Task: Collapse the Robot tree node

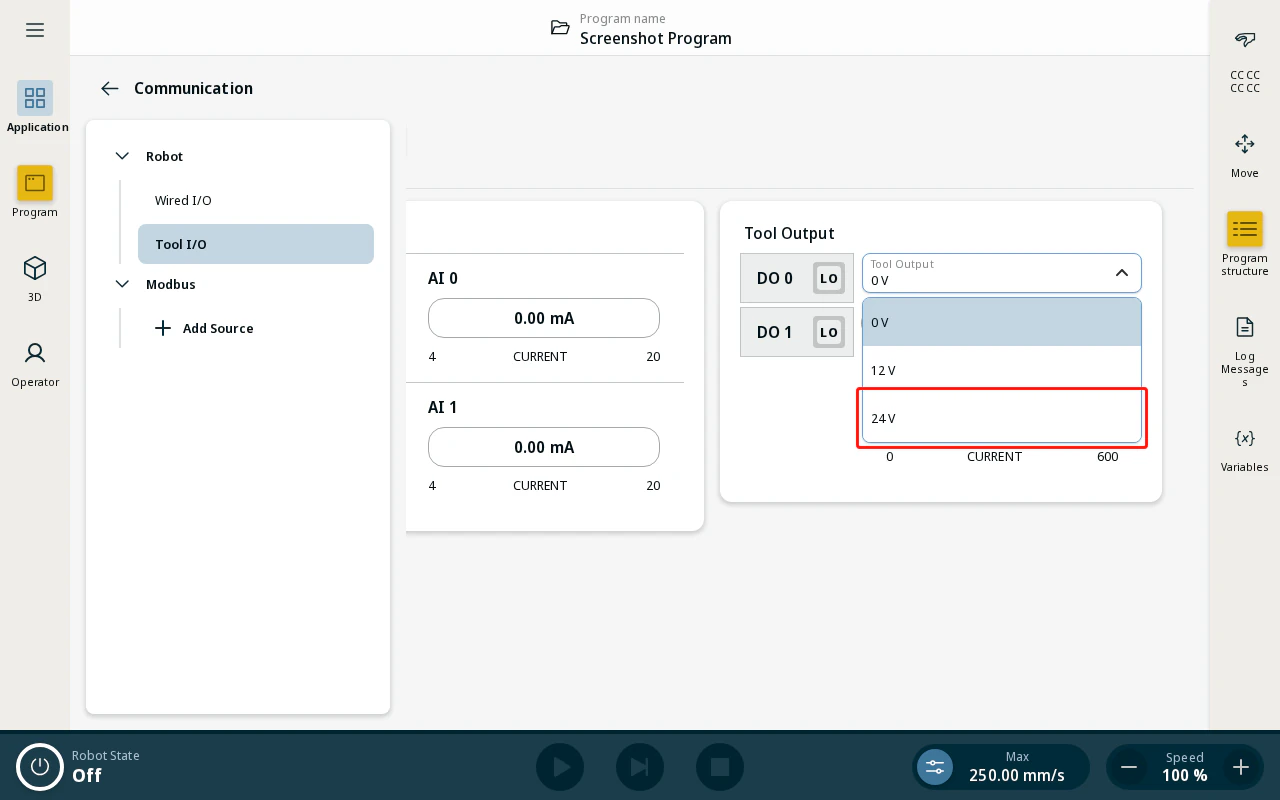Action: [x=122, y=156]
